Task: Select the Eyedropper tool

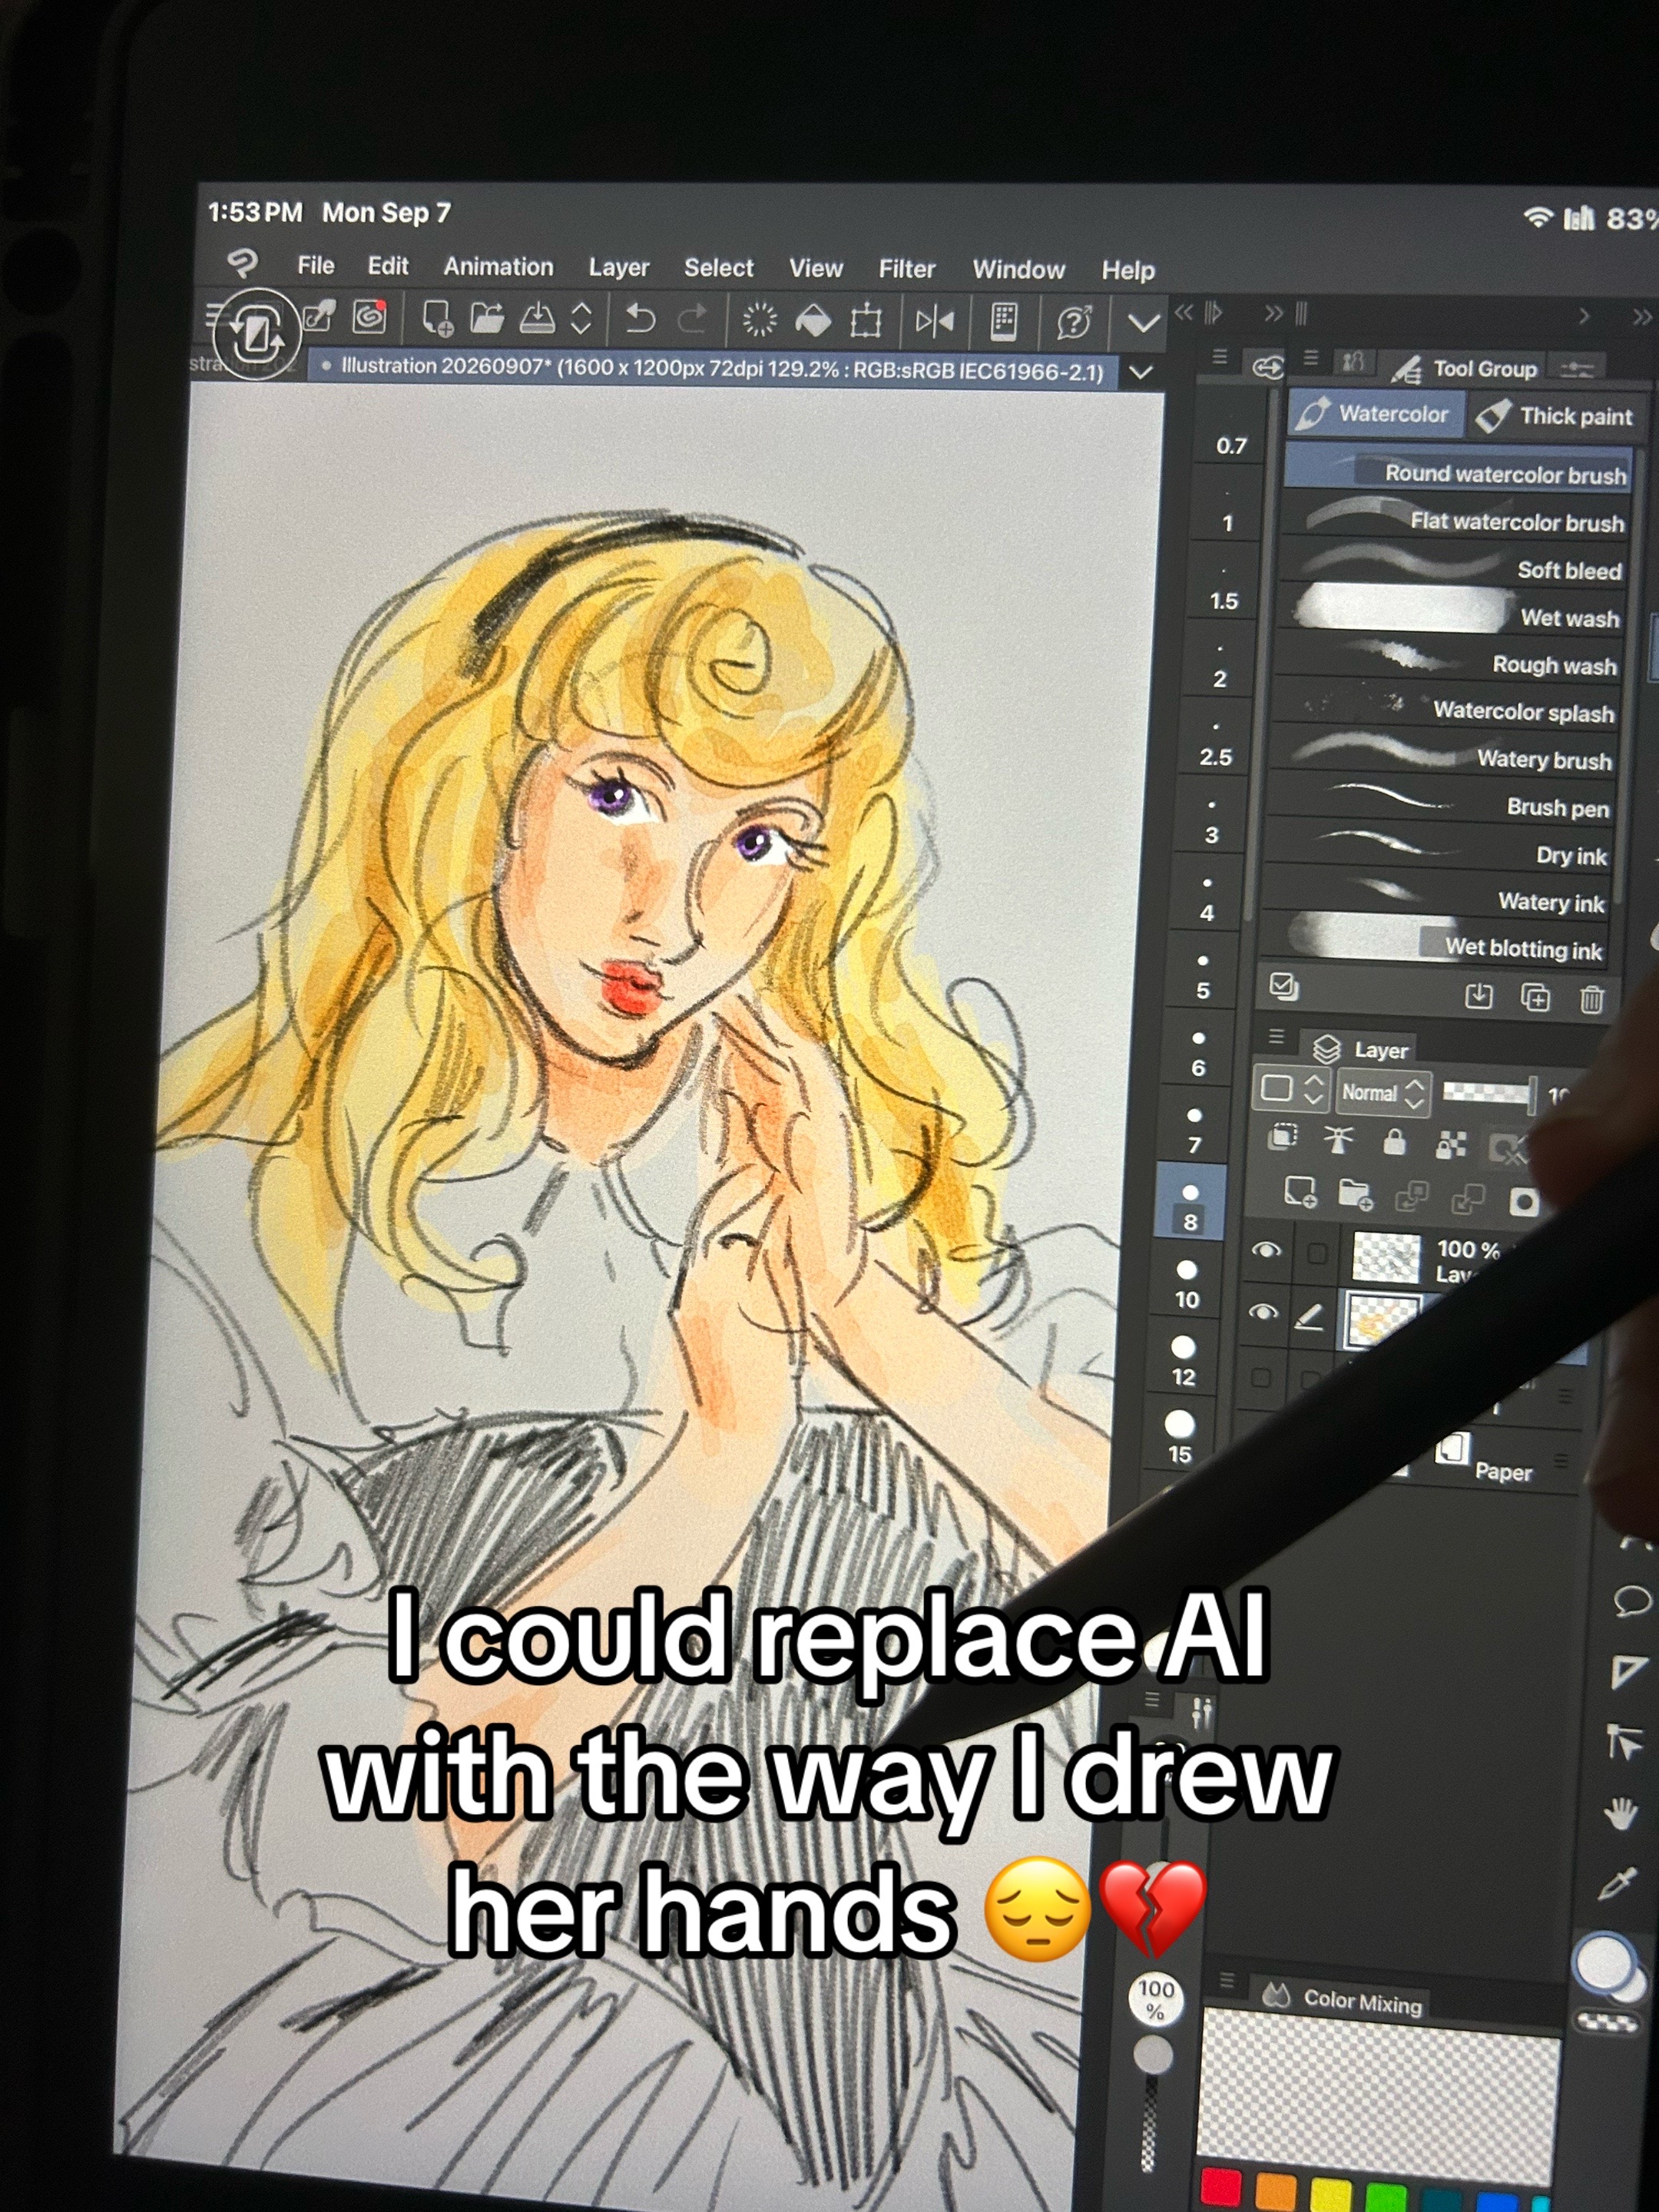Action: tap(1617, 1883)
